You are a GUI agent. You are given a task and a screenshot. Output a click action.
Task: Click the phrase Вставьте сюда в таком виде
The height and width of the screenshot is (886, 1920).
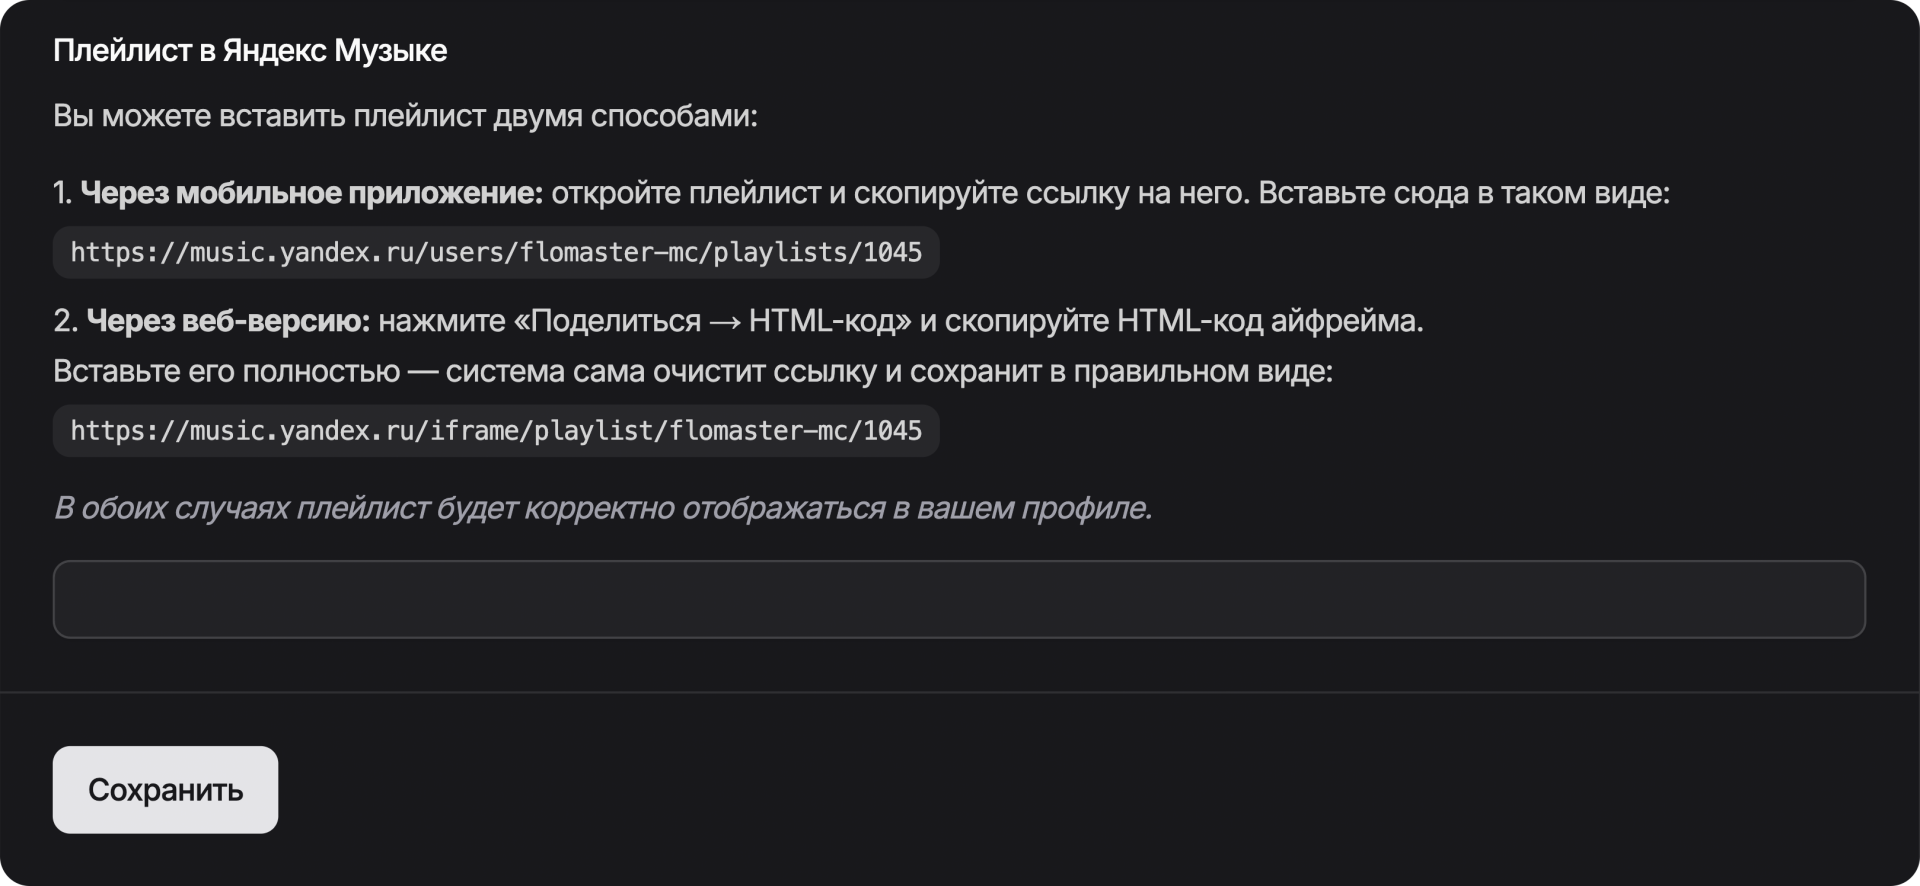[x=1464, y=193]
